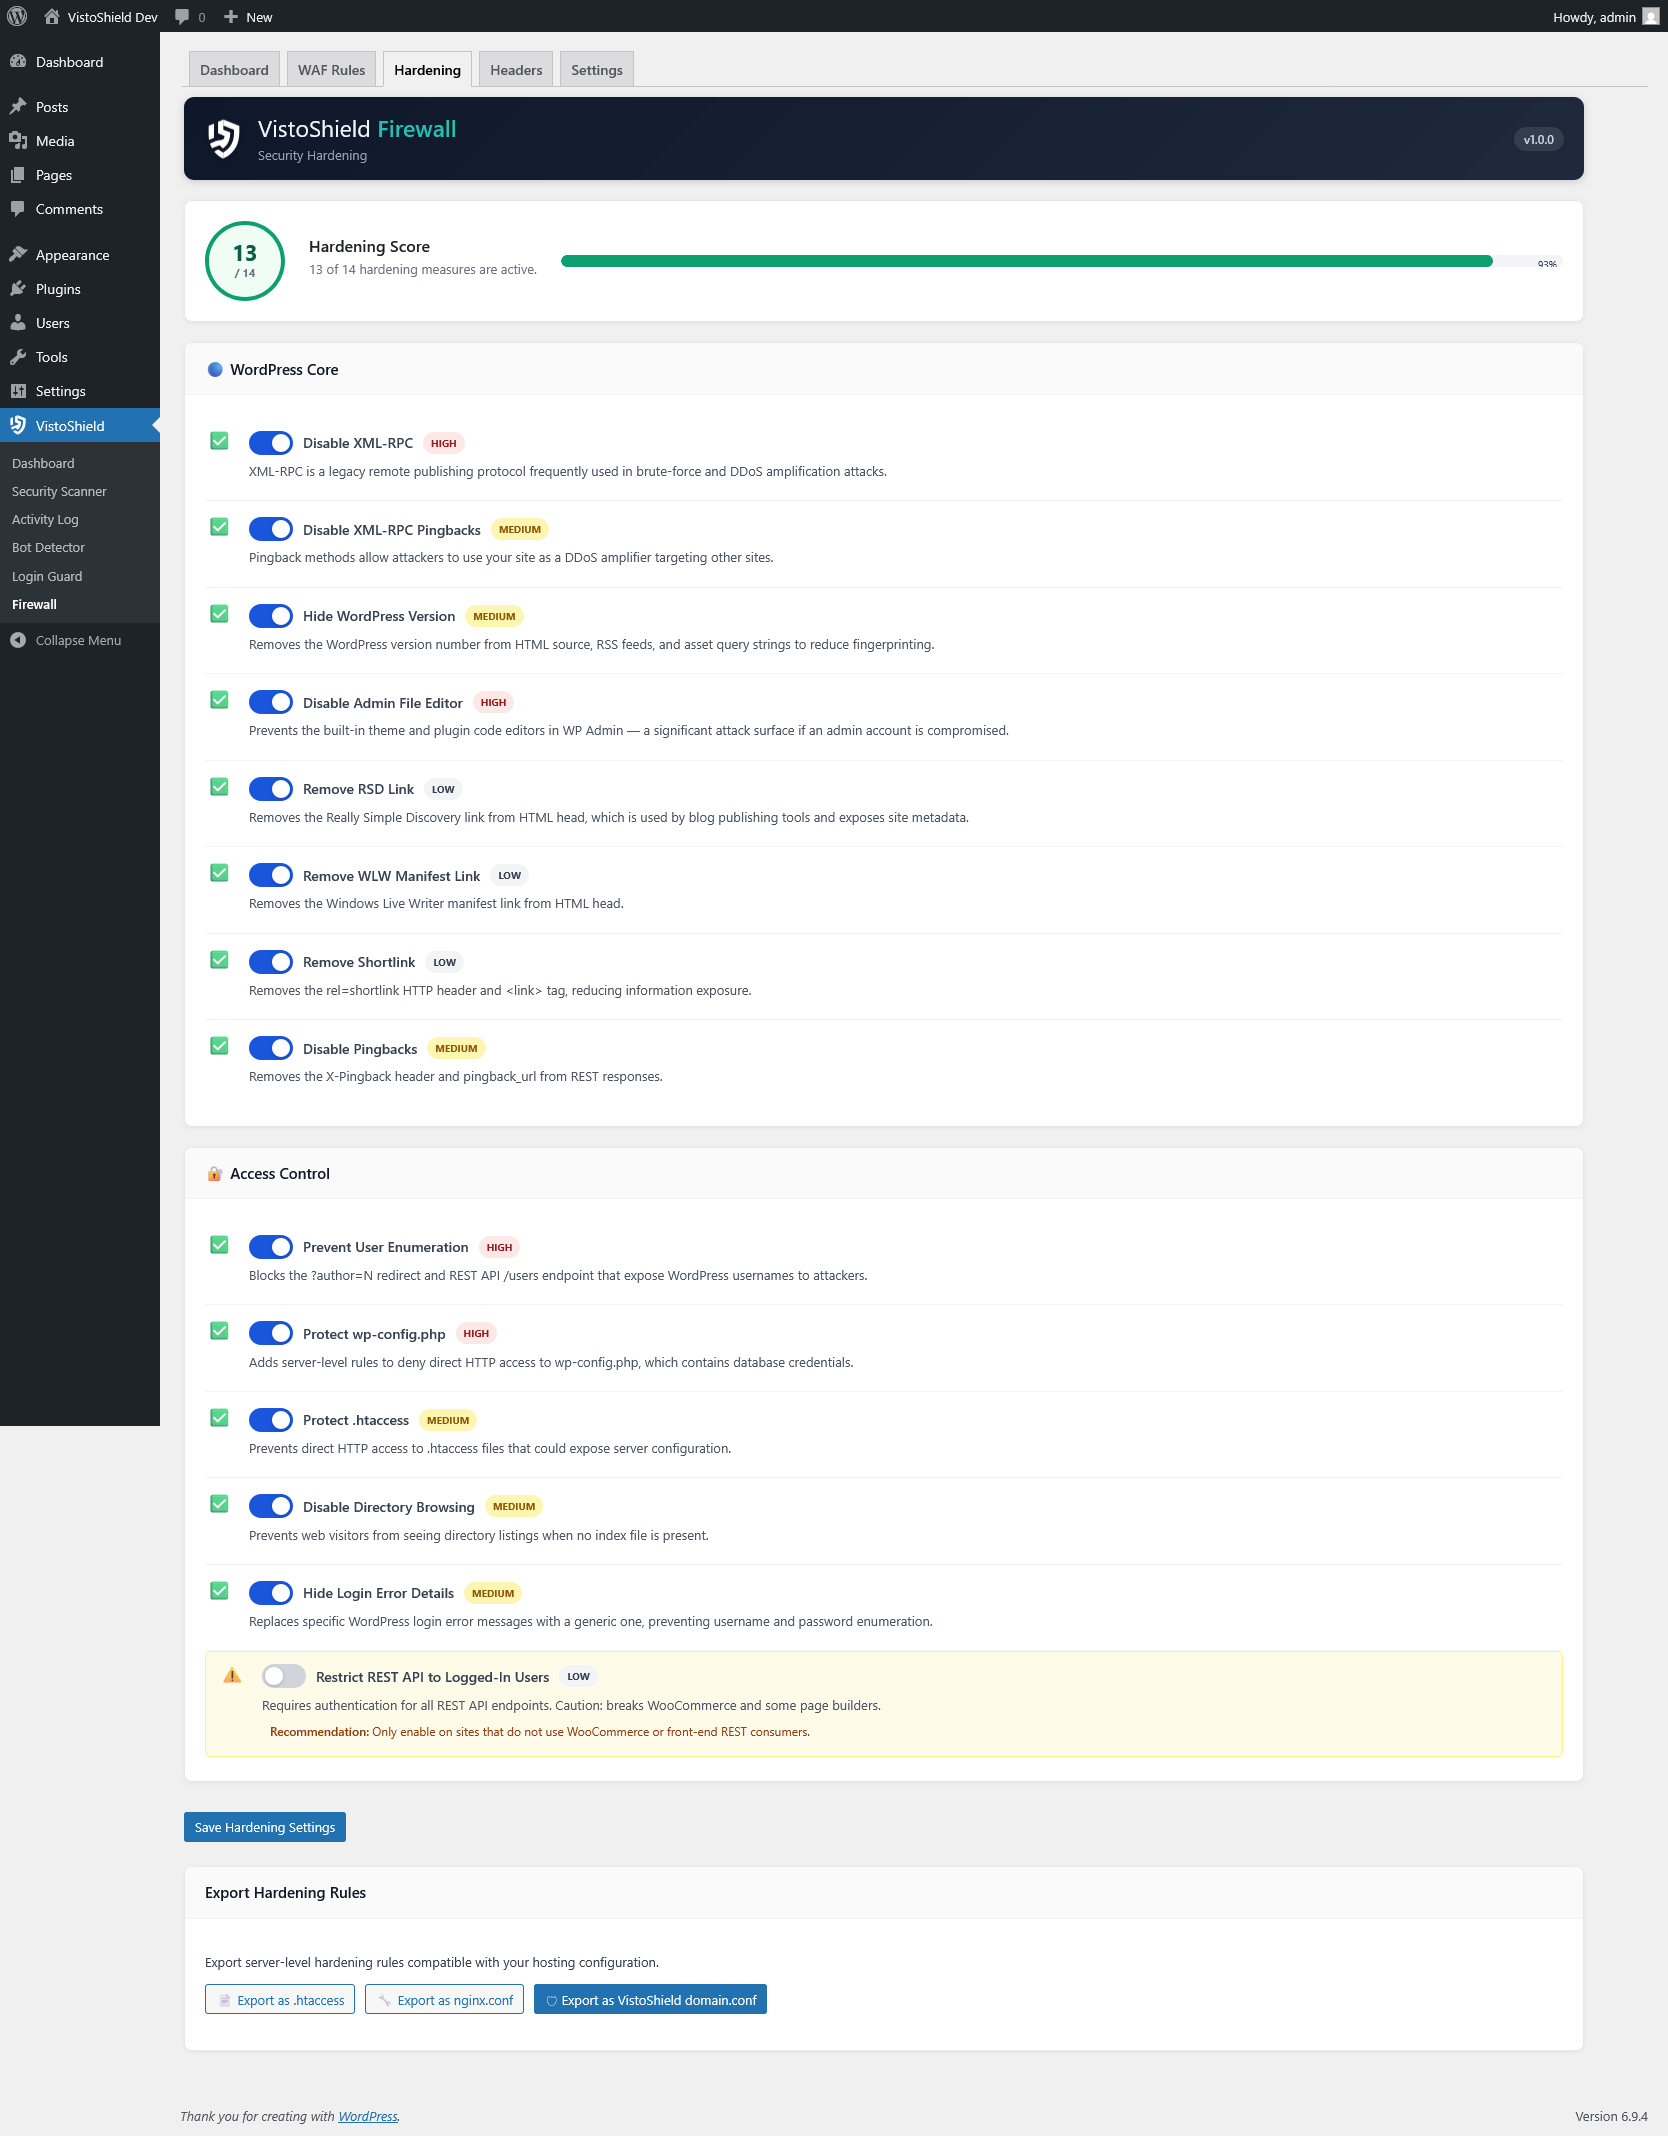Screen dimensions: 1668x2136
Task: Click the + New icon in admin bar
Action: (230, 16)
